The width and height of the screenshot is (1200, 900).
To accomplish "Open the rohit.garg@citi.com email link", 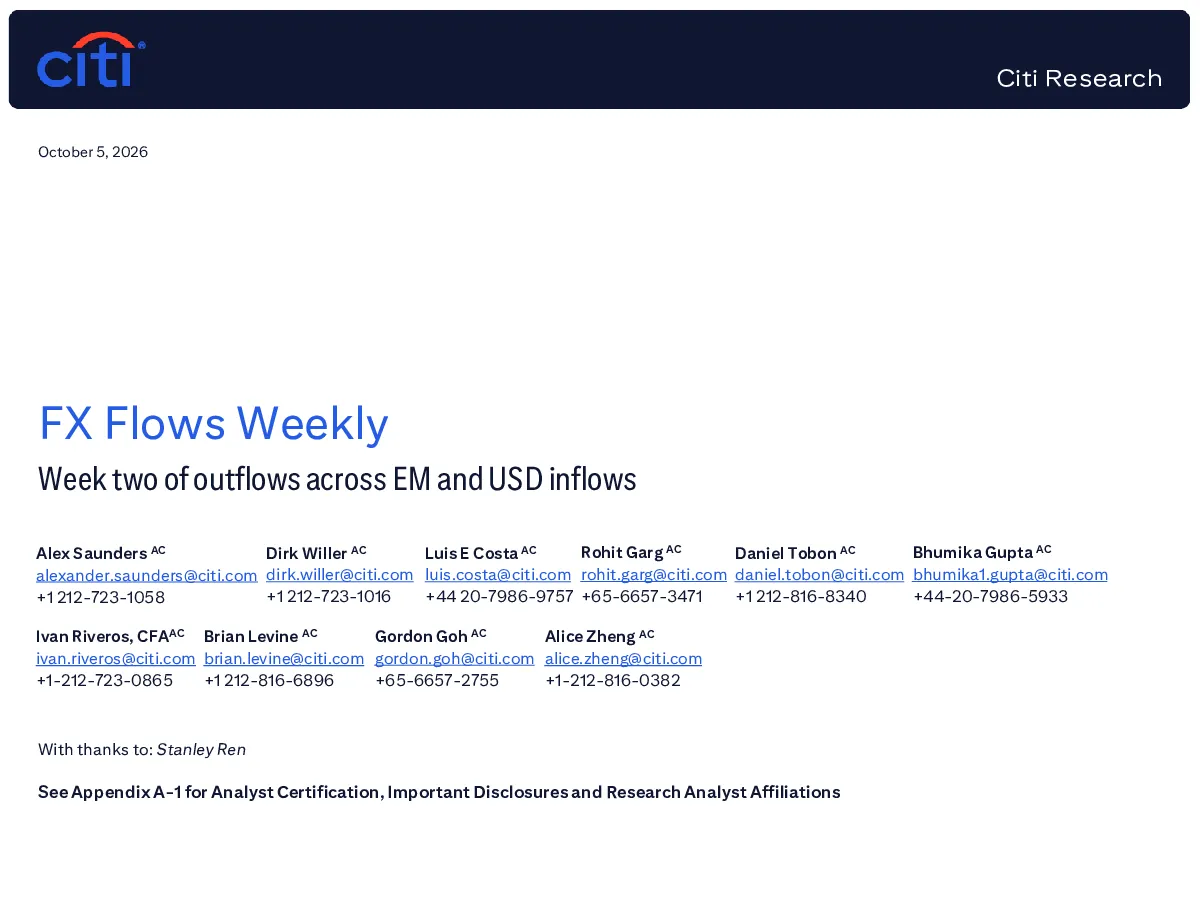I will click(654, 574).
